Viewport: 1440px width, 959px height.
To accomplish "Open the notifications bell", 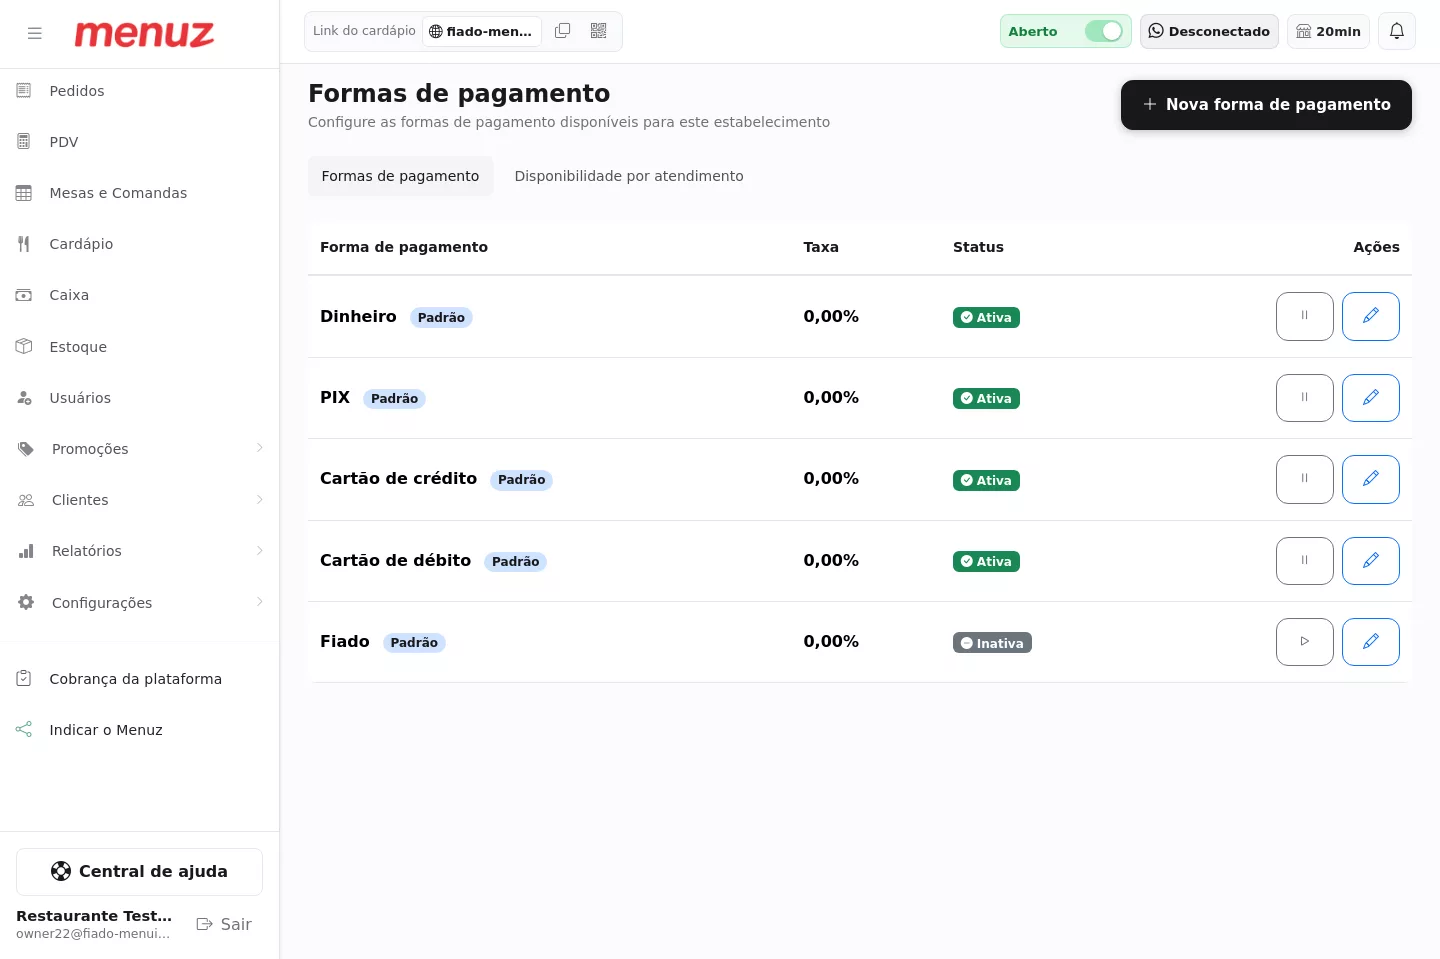I will [1397, 31].
